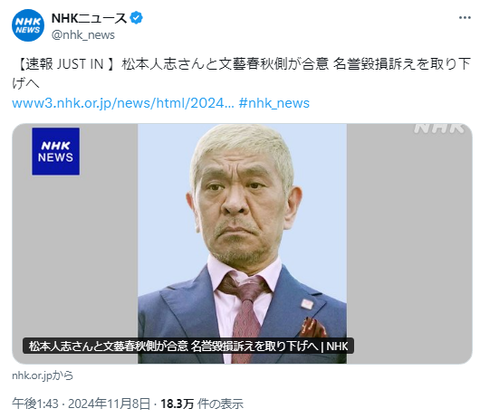Screen dimensions: 480x418
Task: Open the #nhk_news hashtag
Action: [274, 103]
